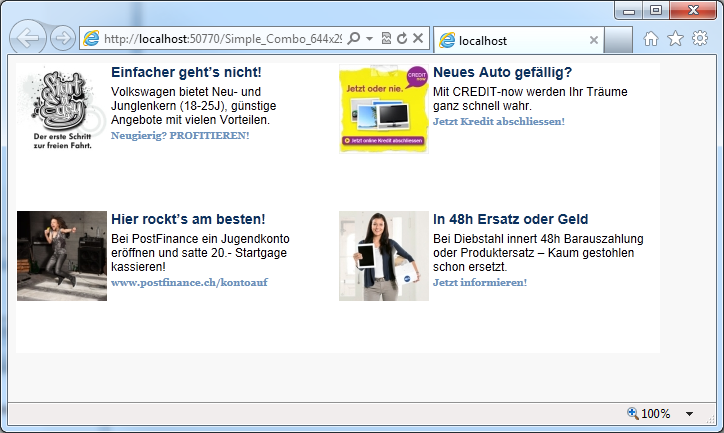Refresh the page with reload icon
This screenshot has width=724, height=433.
coord(402,38)
